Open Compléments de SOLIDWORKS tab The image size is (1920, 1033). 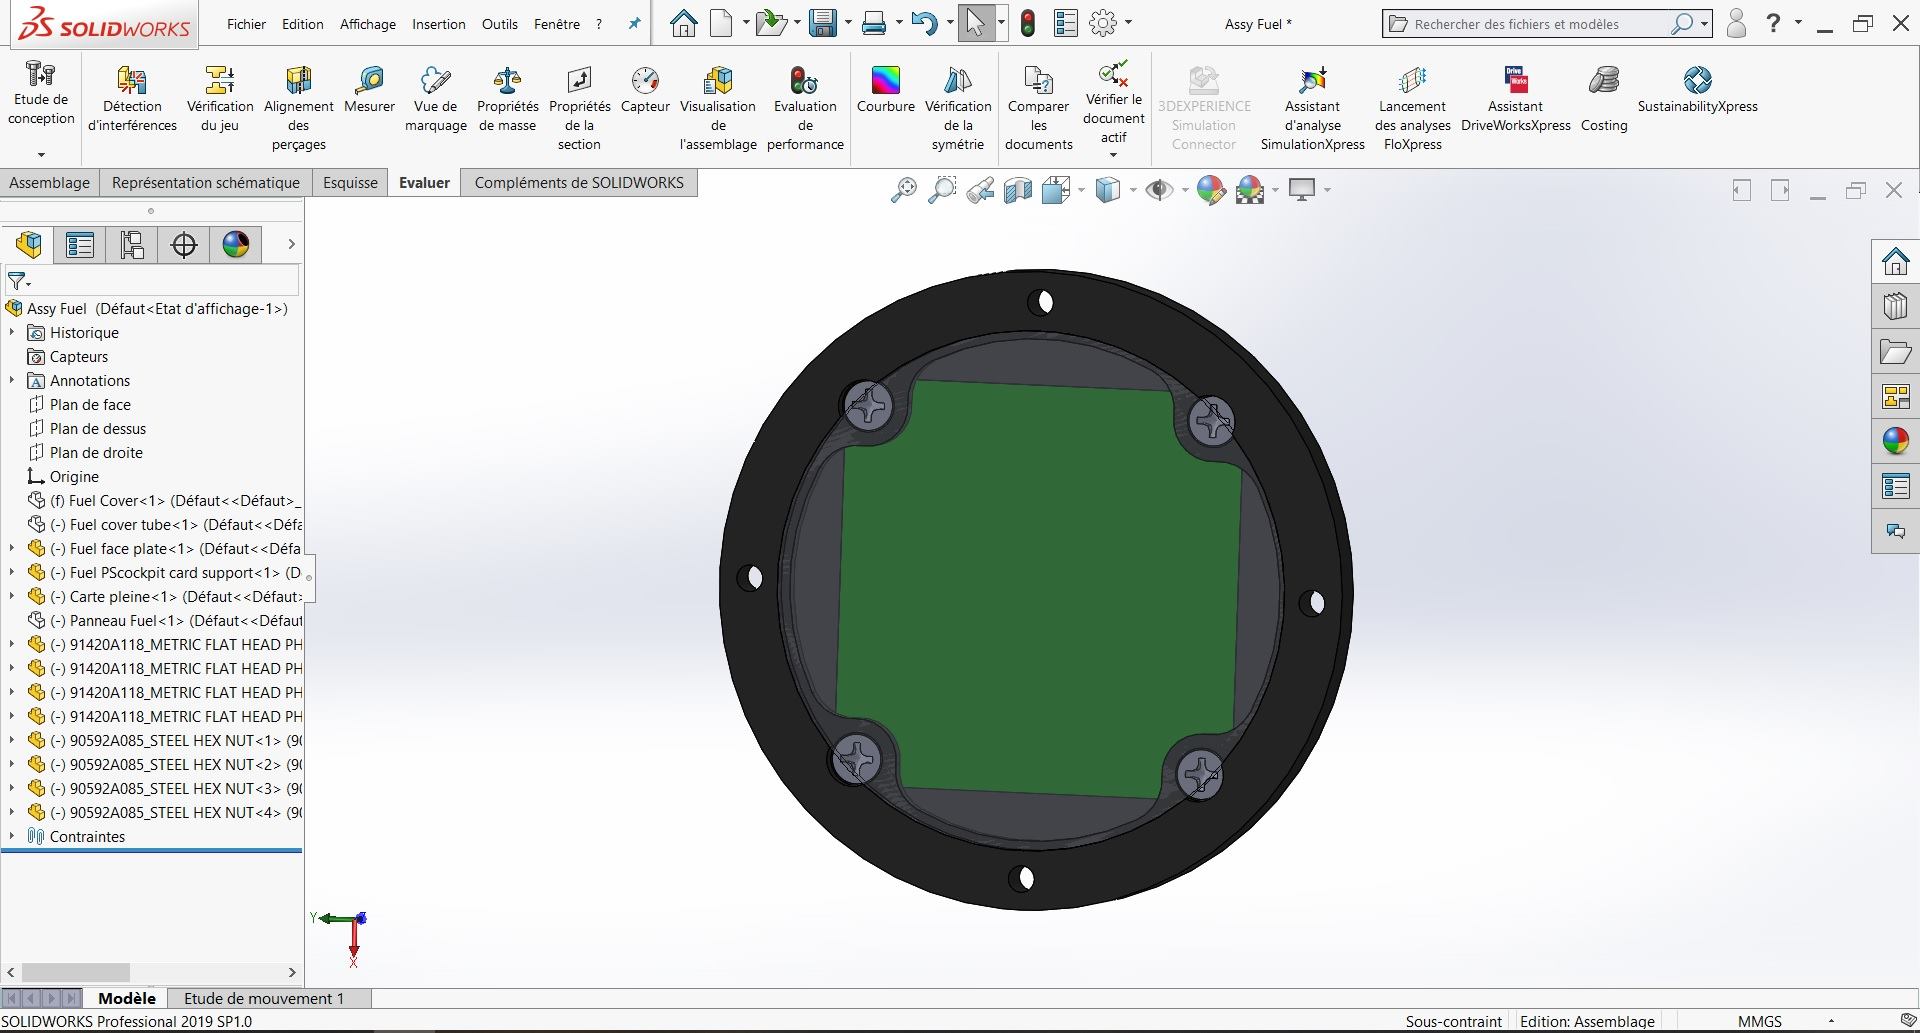tap(579, 183)
